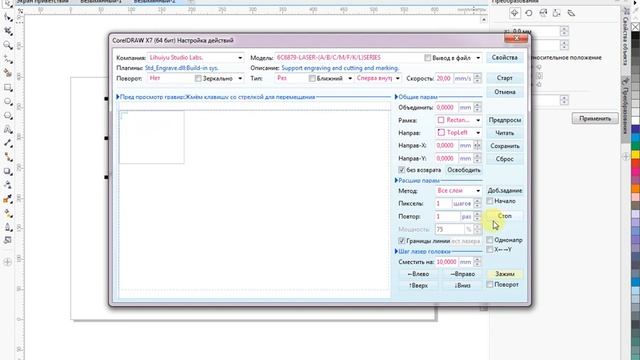
Task: Collapse the Расшир парам section triangle
Action: click(396, 180)
